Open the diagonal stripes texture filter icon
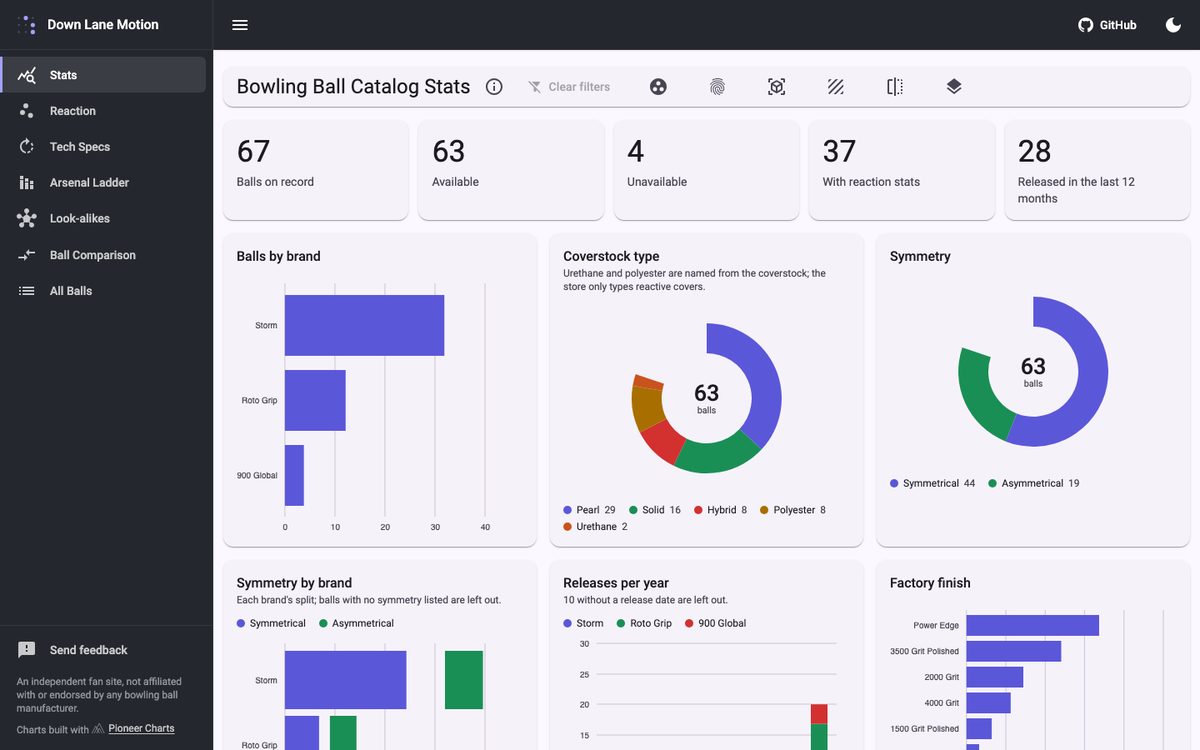Viewport: 1200px width, 750px height. pyautogui.click(x=836, y=87)
